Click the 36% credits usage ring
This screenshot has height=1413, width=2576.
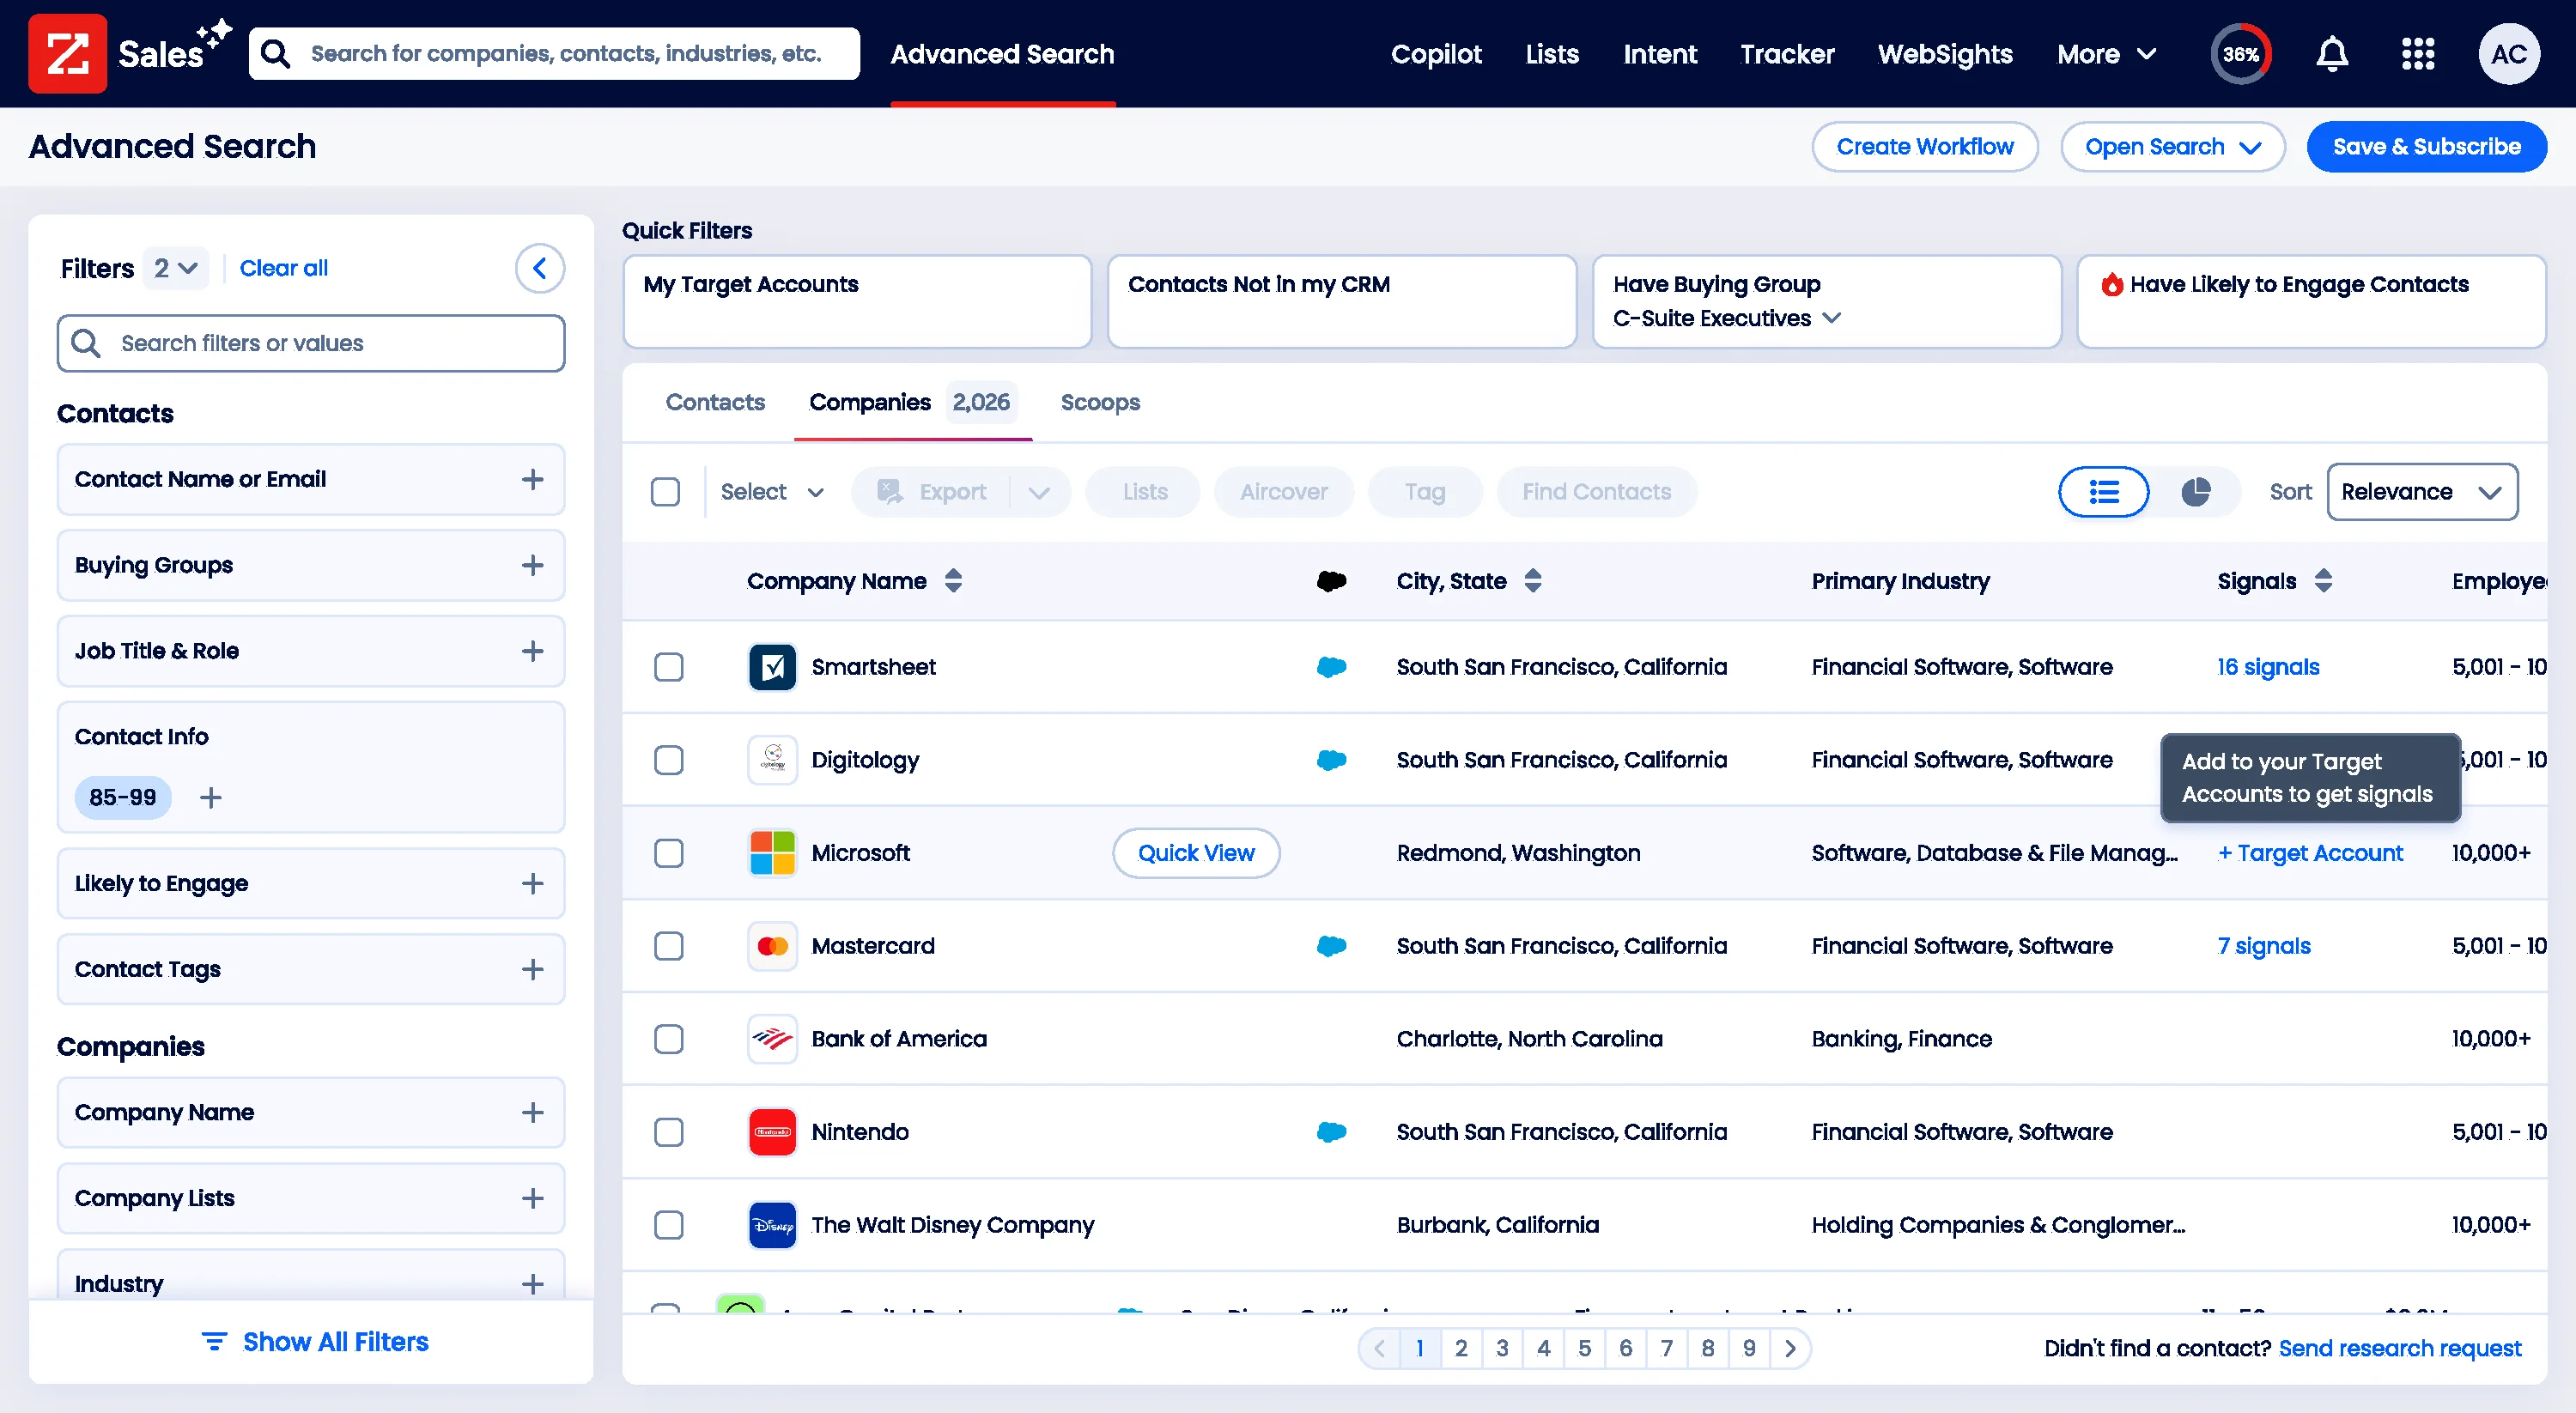tap(2241, 53)
